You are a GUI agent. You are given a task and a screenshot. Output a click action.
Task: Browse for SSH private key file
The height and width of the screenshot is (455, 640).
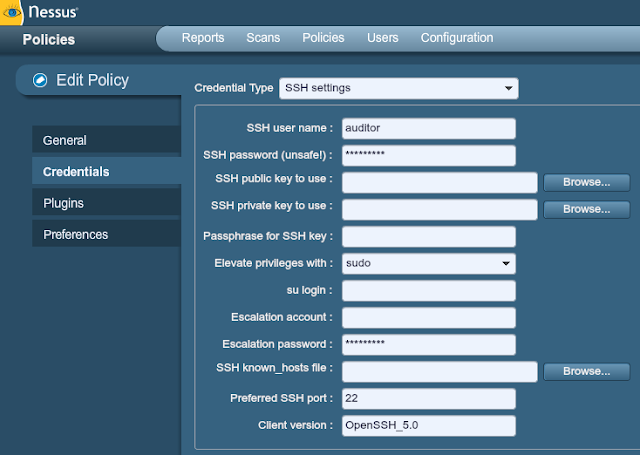point(587,209)
